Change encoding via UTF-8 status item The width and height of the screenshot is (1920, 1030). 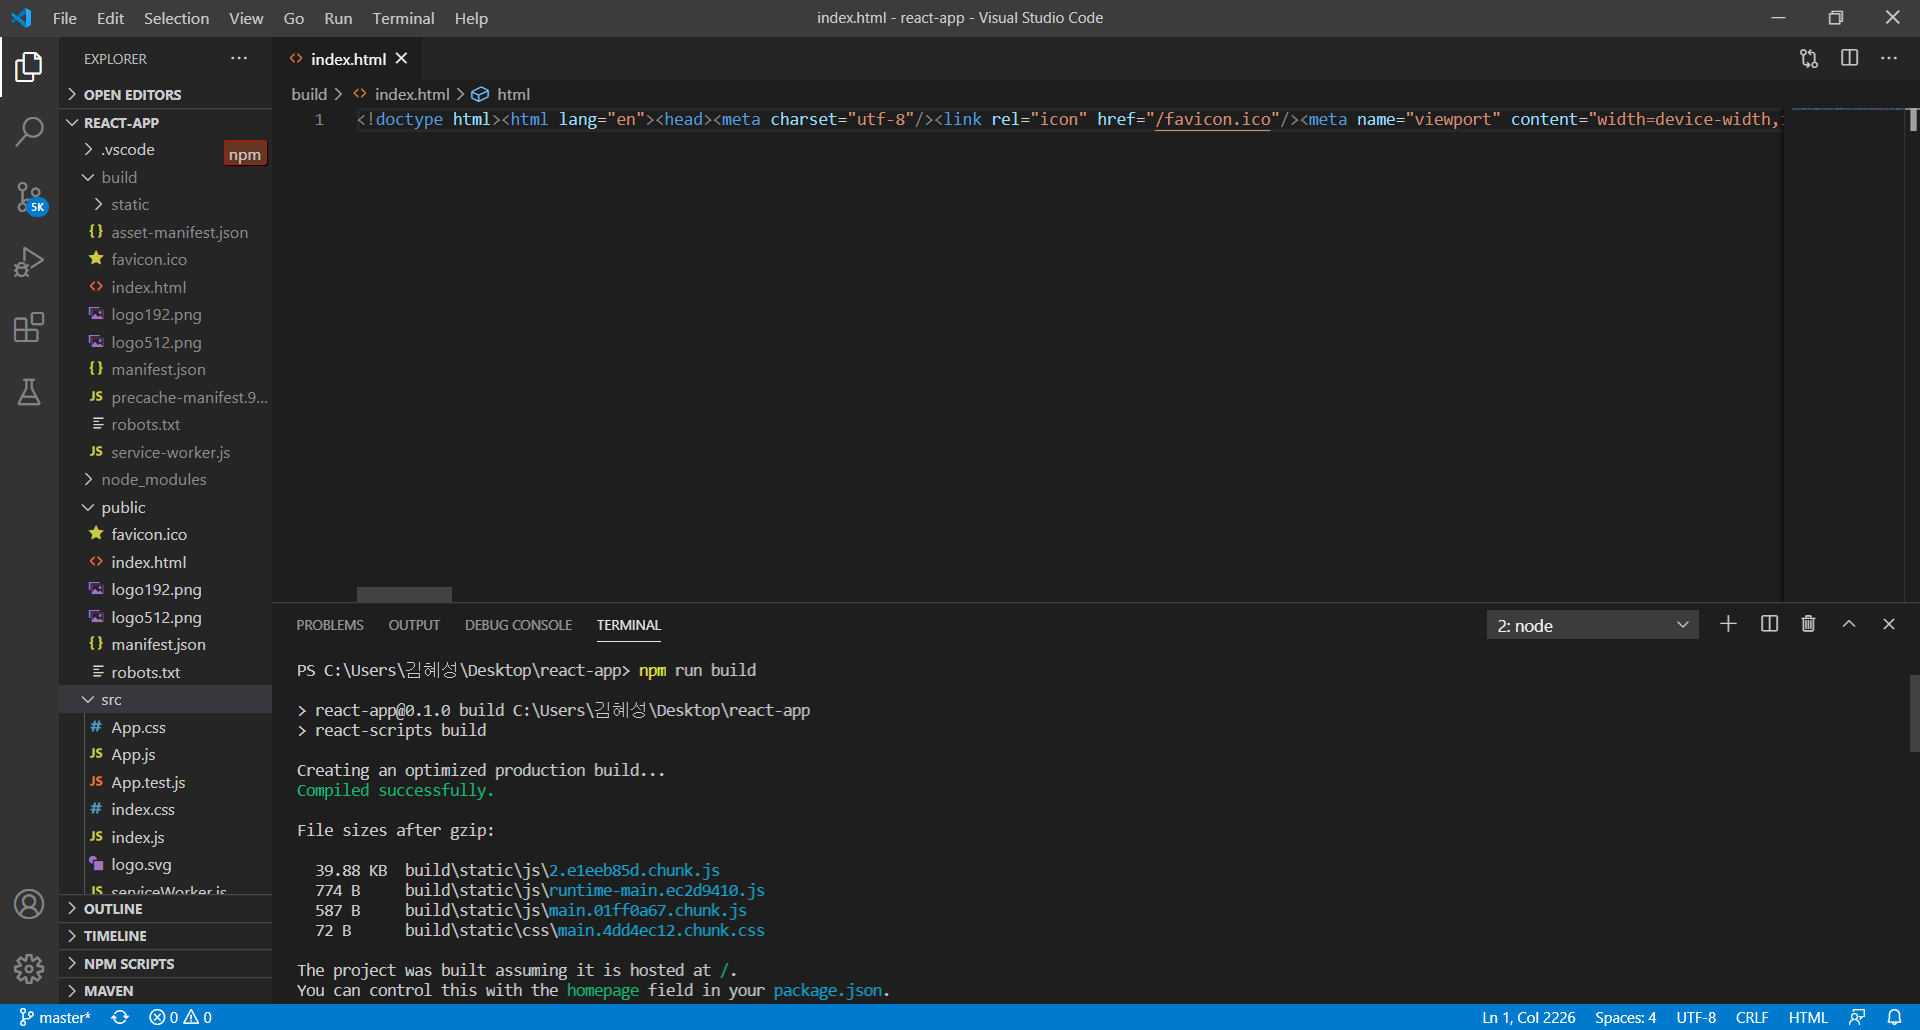1696,1017
